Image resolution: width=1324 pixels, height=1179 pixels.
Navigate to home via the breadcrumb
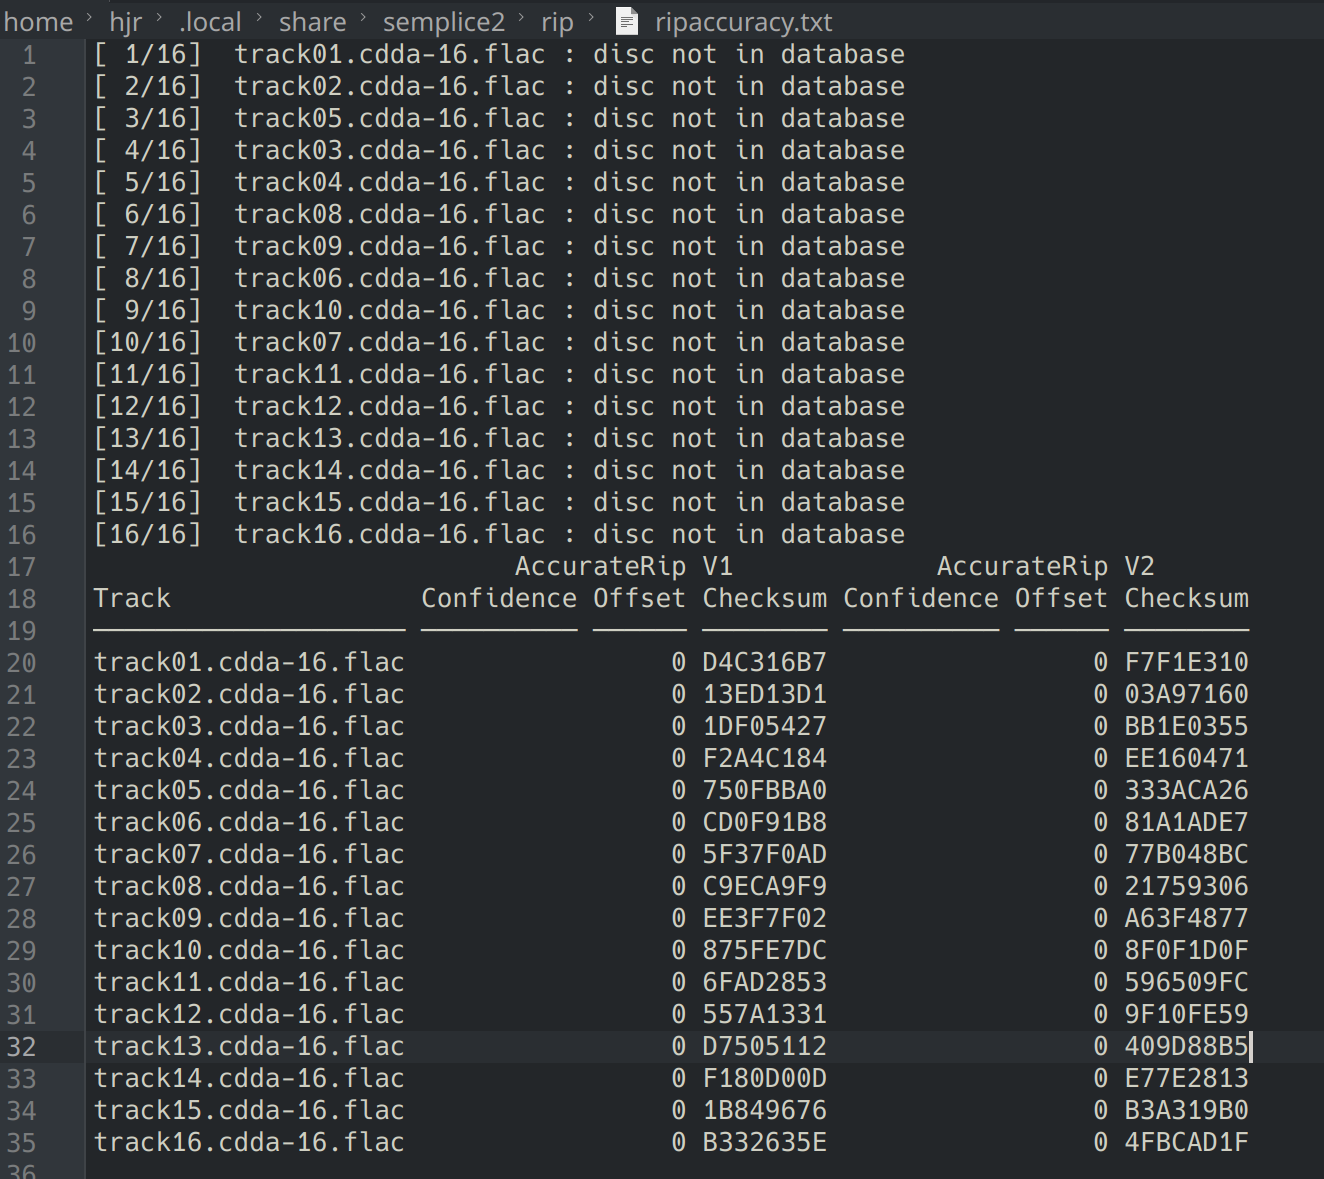[38, 21]
